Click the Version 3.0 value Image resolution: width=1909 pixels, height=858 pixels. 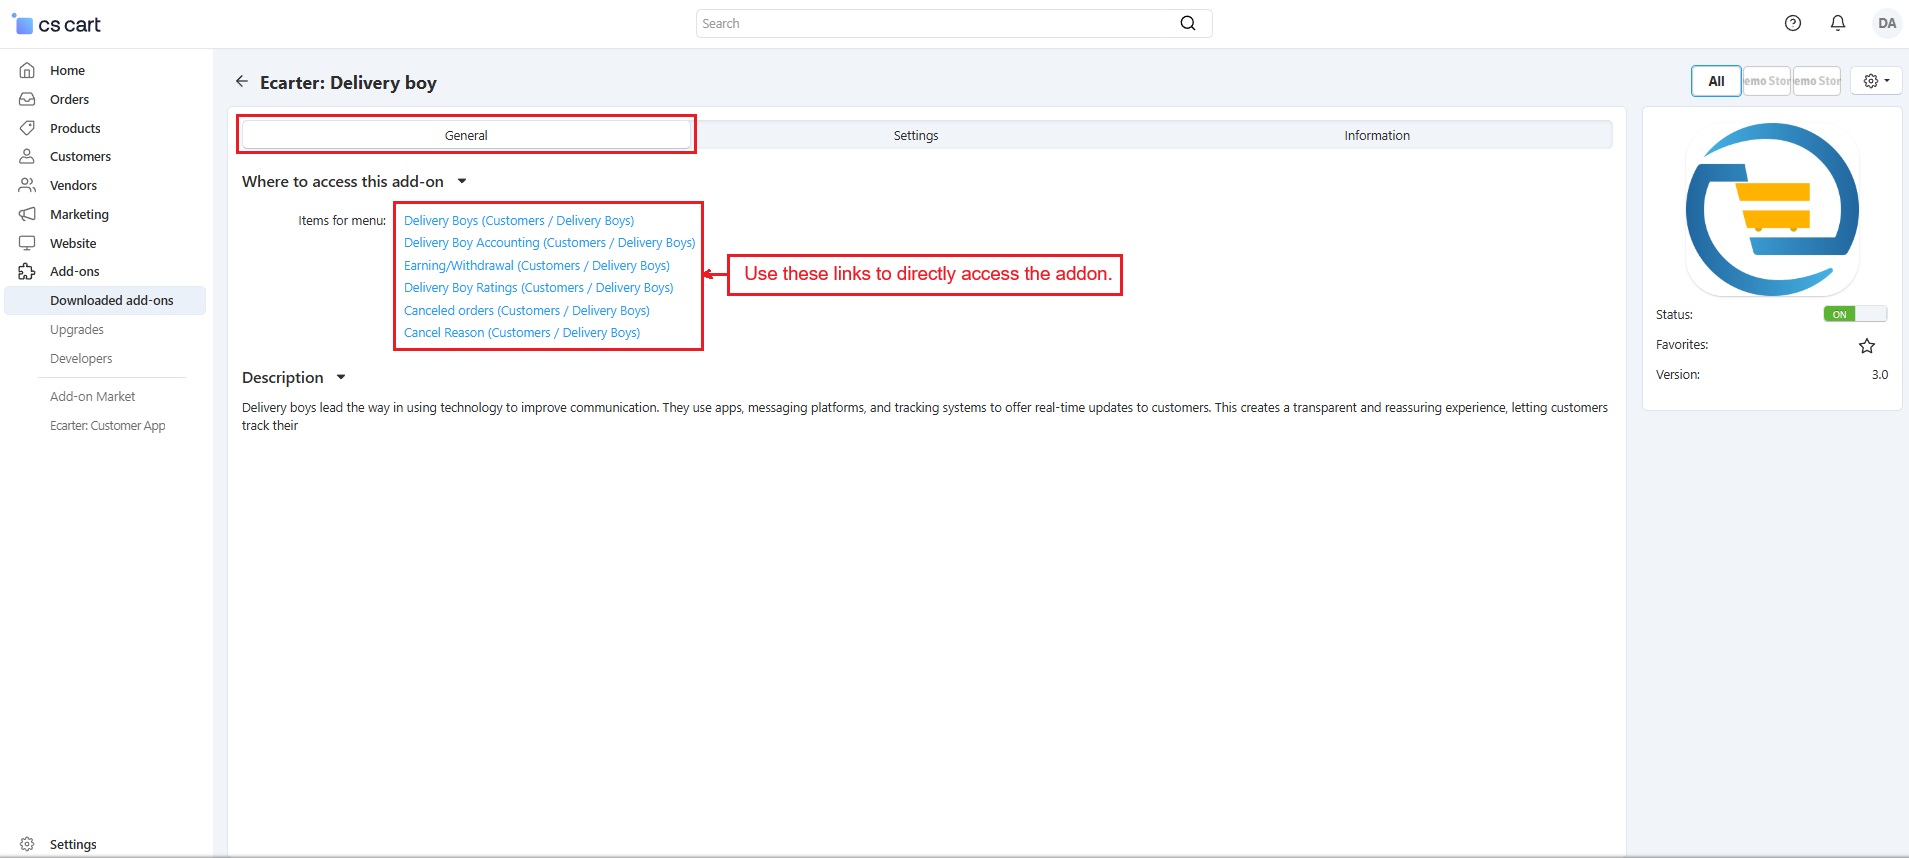(1880, 374)
